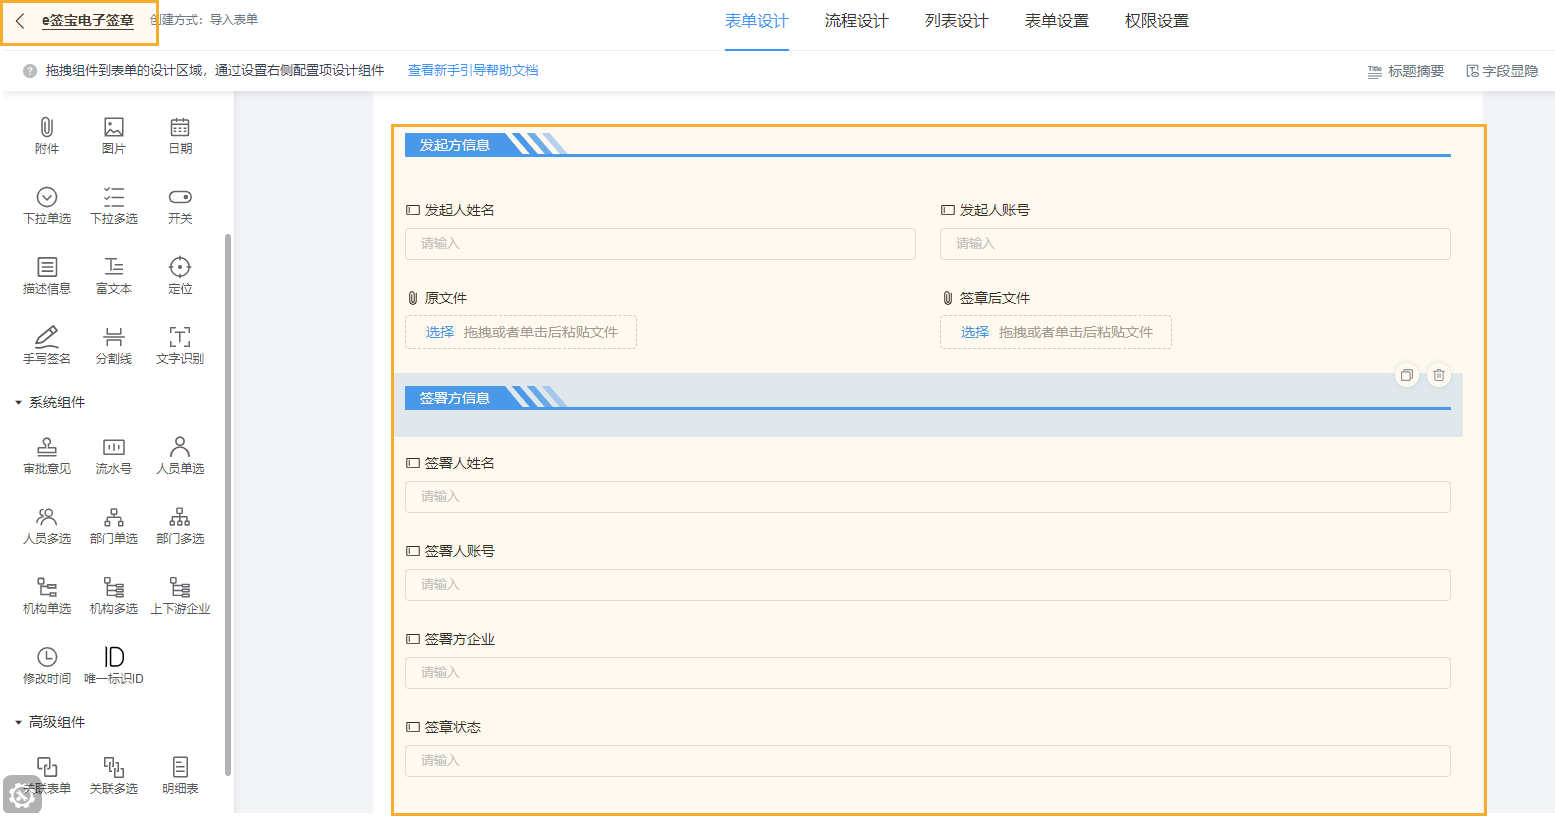The height and width of the screenshot is (816, 1555).
Task: Click 选择 to upload the 原文件 file
Action: pos(438,331)
